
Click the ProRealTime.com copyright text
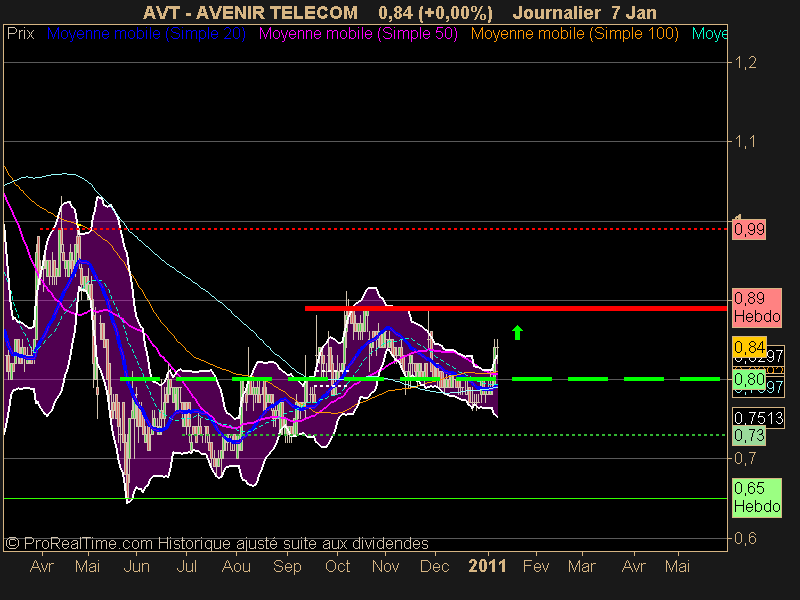[x=217, y=543]
